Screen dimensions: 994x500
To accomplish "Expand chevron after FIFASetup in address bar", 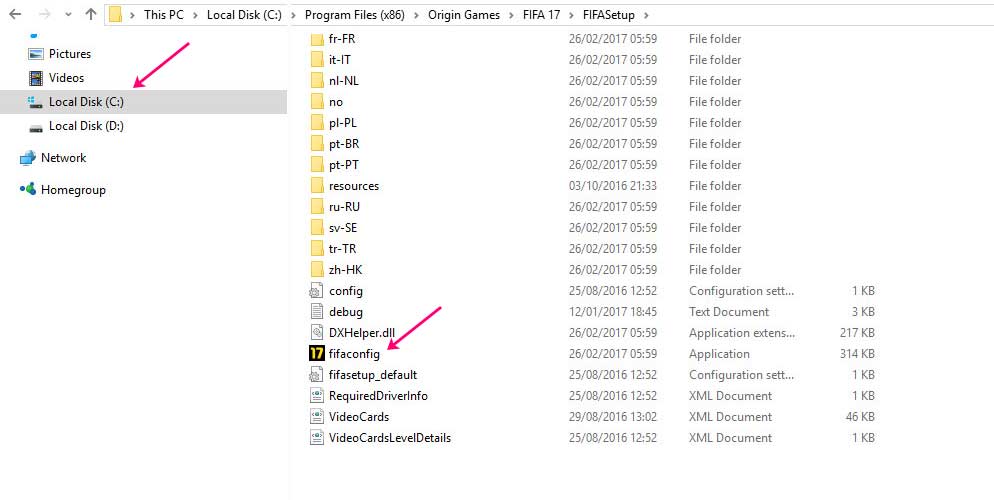I will [x=646, y=15].
